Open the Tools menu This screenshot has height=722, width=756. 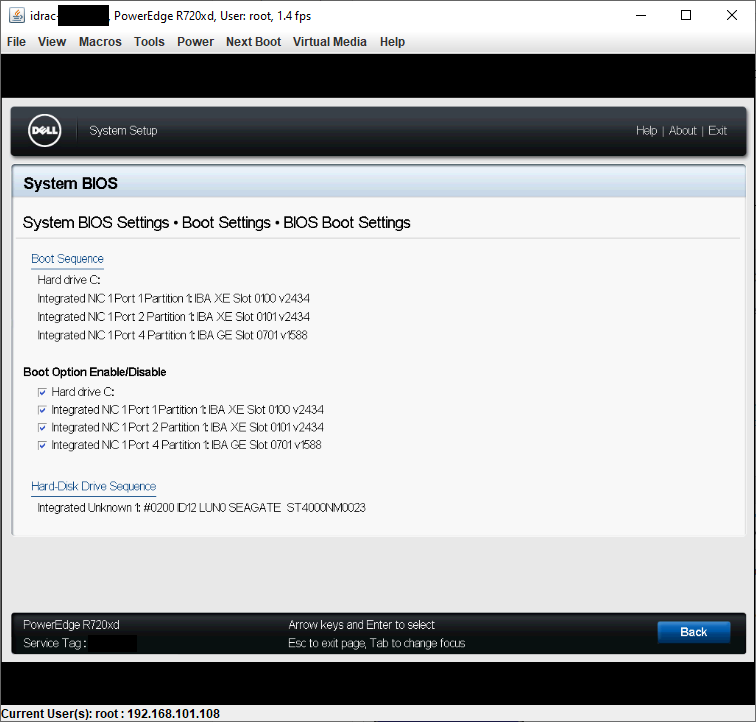click(149, 42)
